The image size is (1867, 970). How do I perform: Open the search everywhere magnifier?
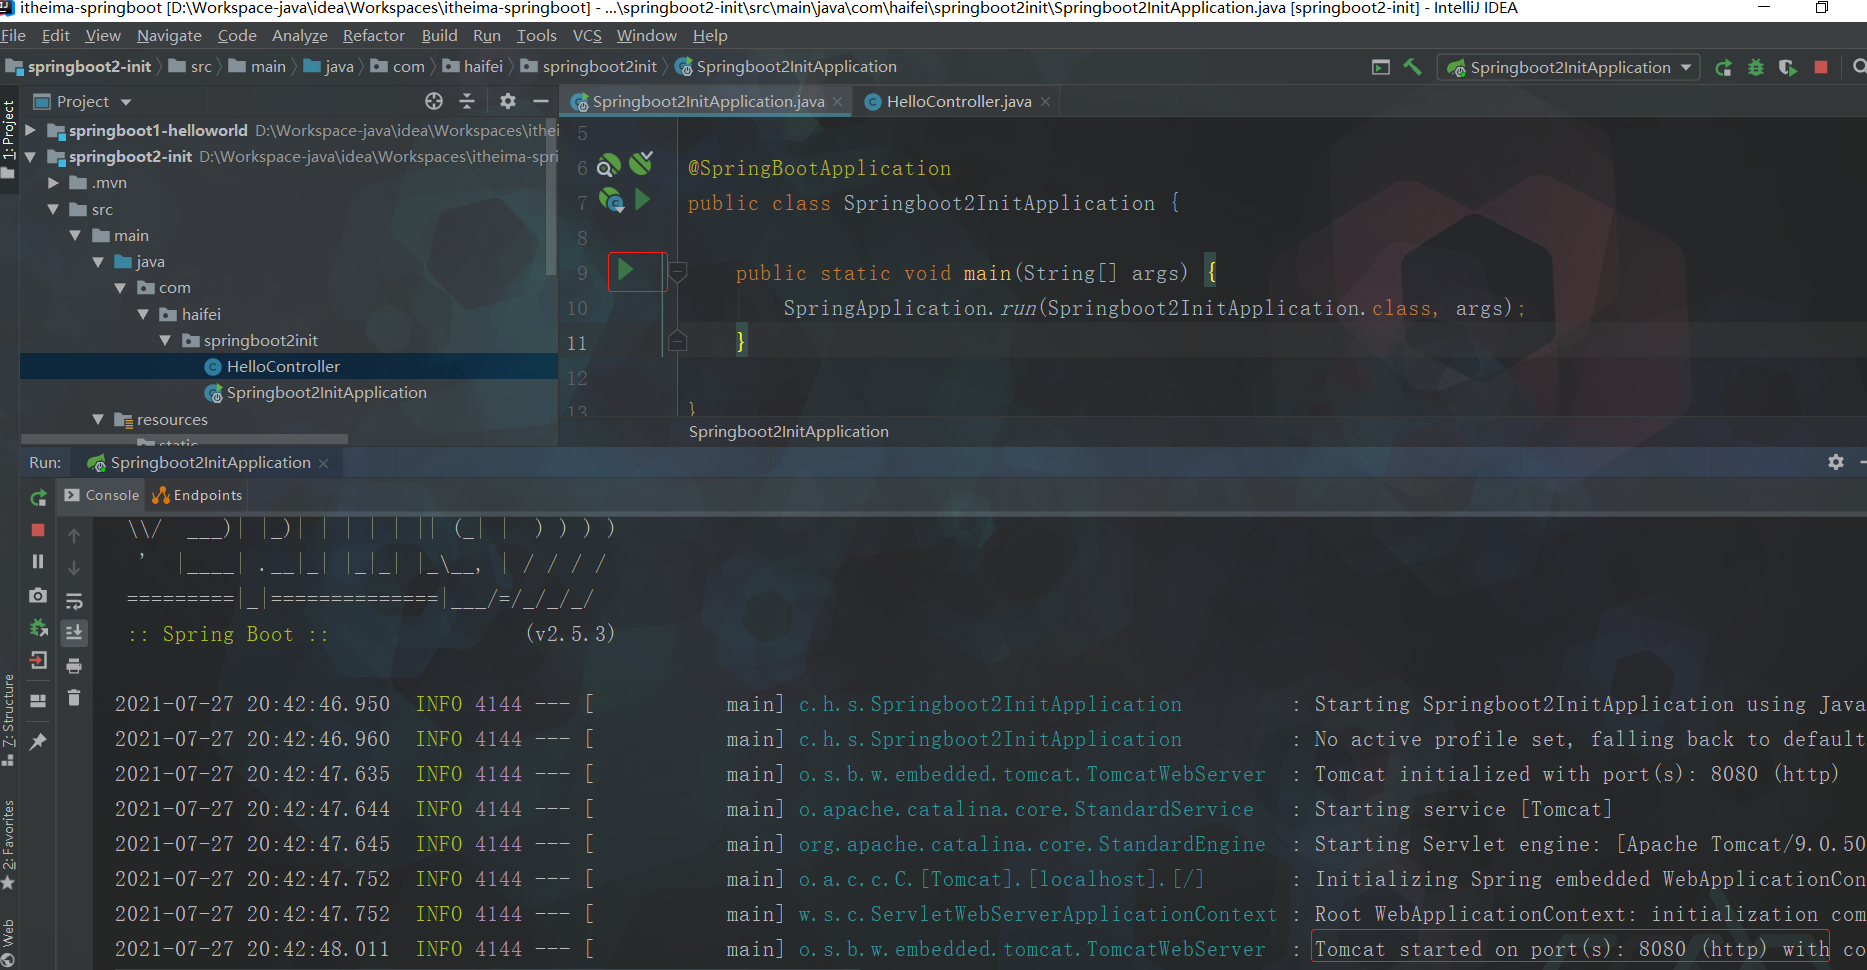1859,67
